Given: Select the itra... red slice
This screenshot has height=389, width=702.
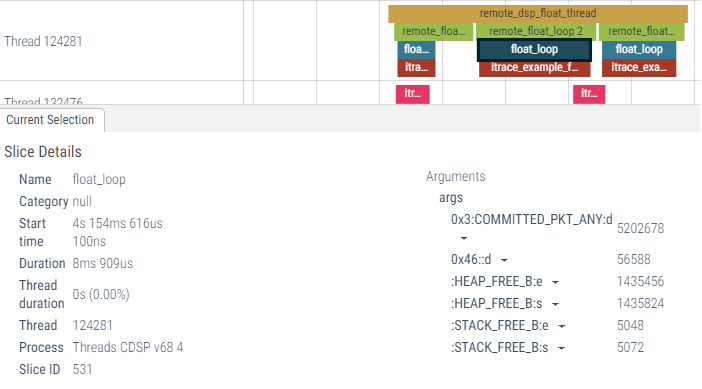Looking at the screenshot, I should click(x=416, y=68).
